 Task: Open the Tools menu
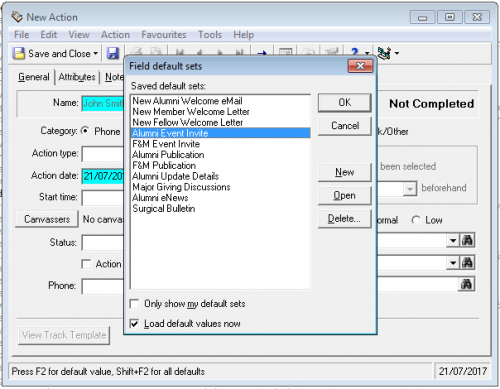(x=210, y=35)
